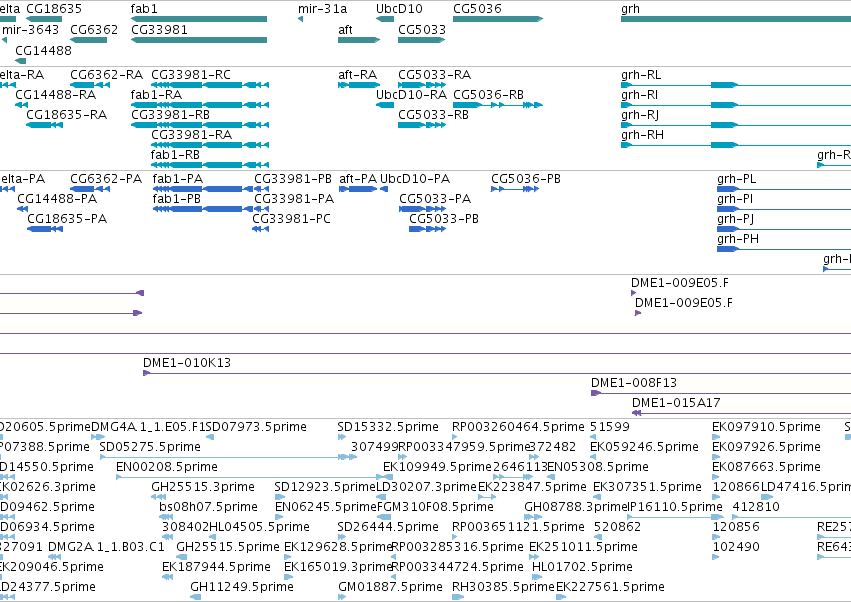The height and width of the screenshot is (602, 851).
Task: Select protein CG18635-PA
Action: [45, 229]
